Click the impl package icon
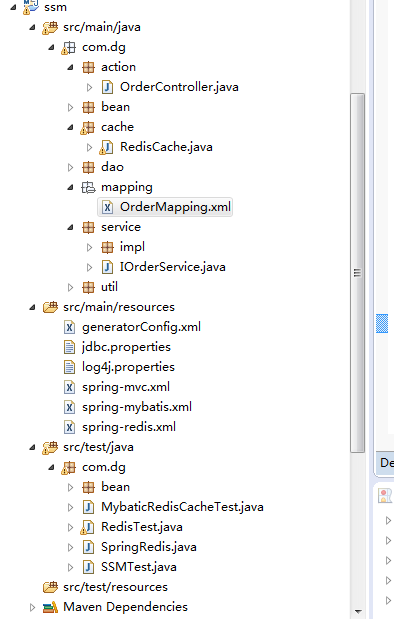This screenshot has width=394, height=619. [x=107, y=248]
